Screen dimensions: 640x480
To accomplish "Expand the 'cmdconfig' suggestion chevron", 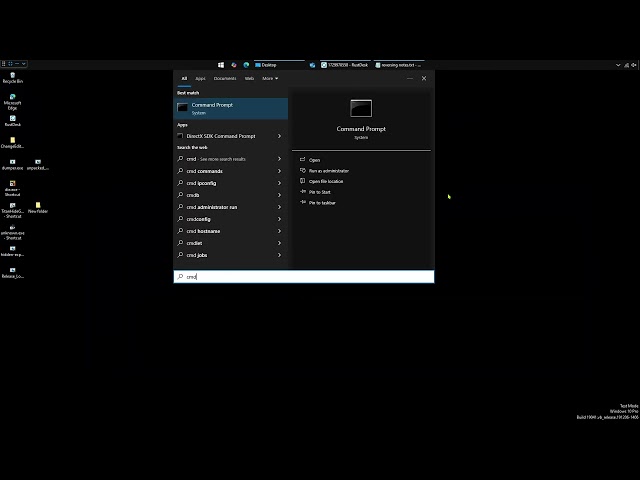I will pos(280,219).
